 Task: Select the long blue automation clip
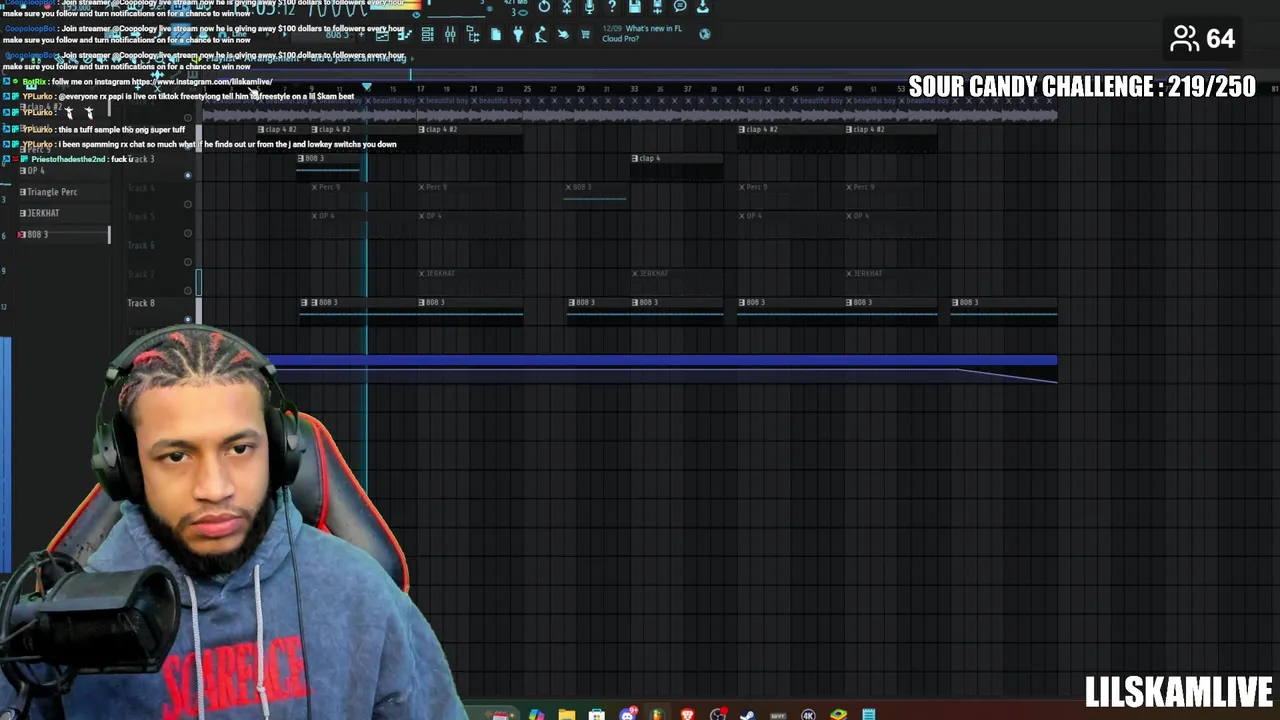pos(660,368)
